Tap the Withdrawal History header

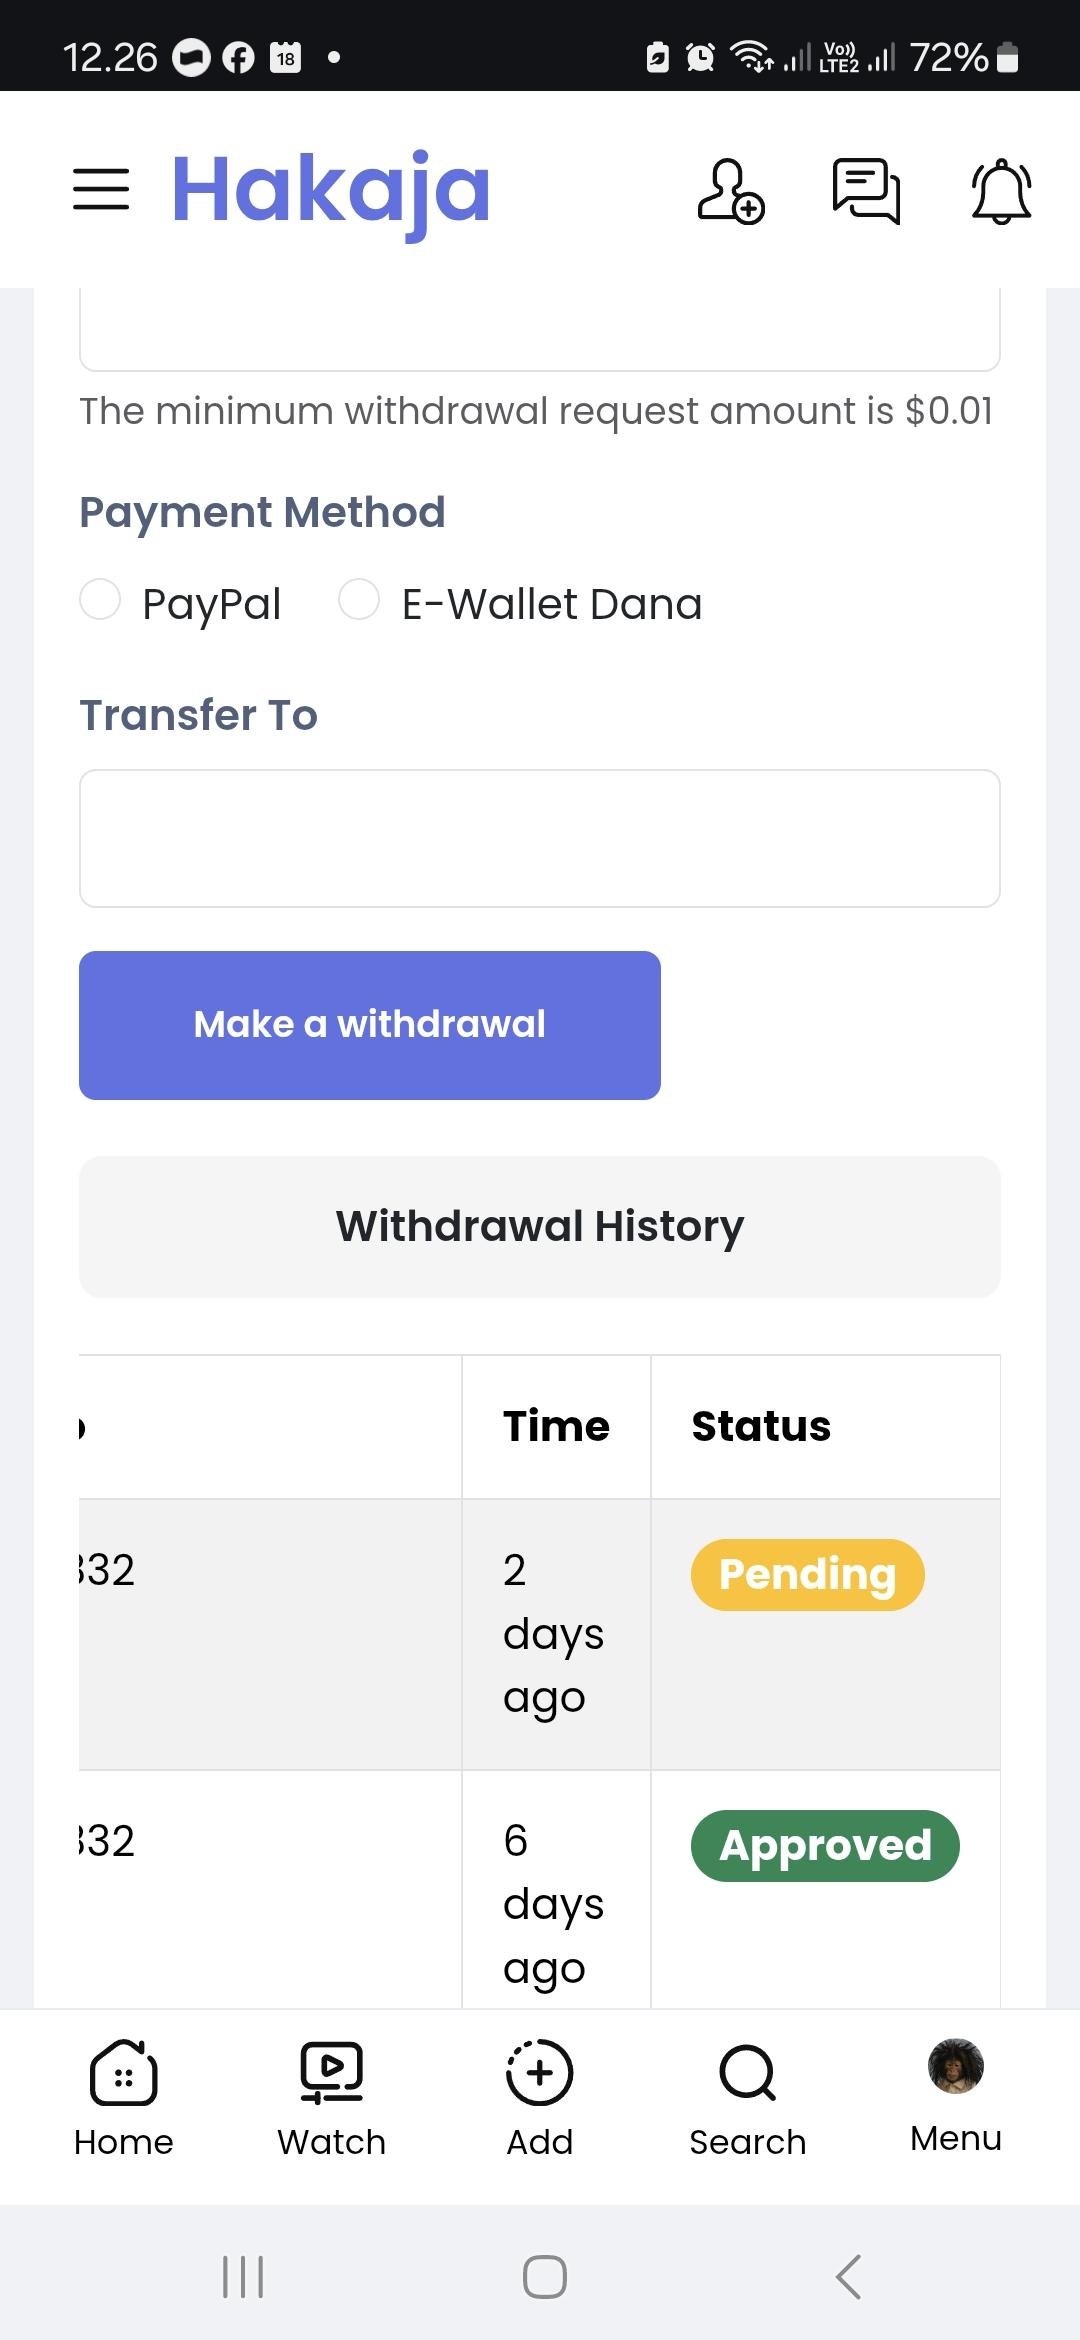click(540, 1226)
